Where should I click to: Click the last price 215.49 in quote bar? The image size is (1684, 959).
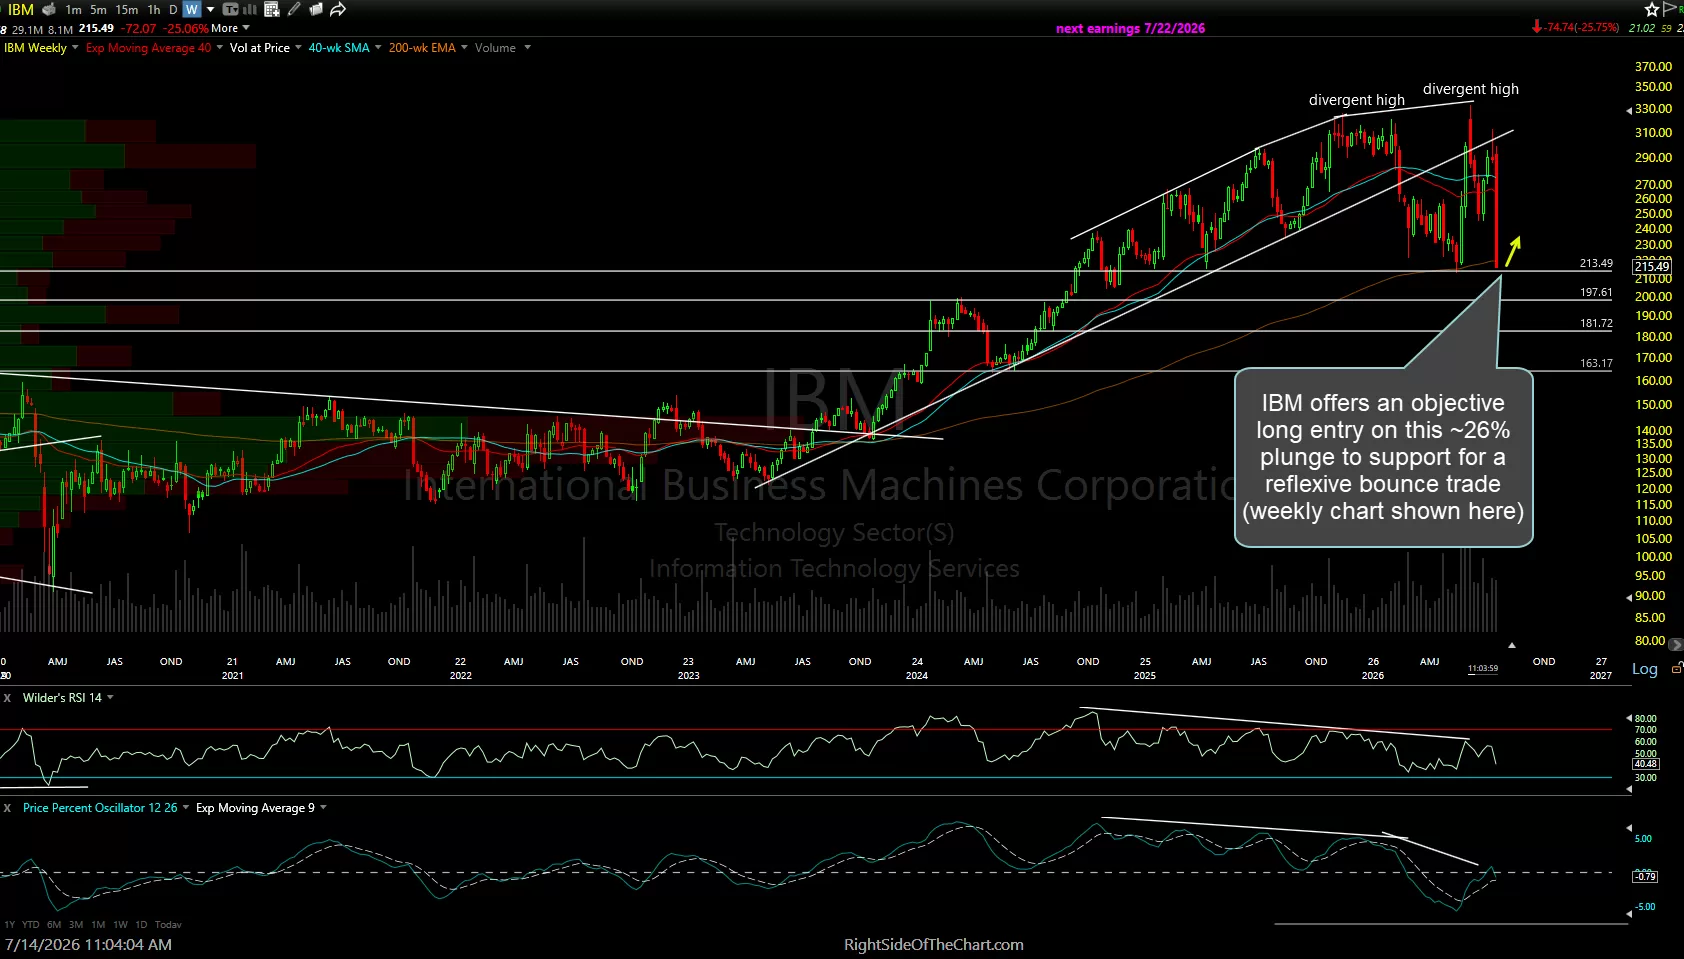tap(96, 28)
